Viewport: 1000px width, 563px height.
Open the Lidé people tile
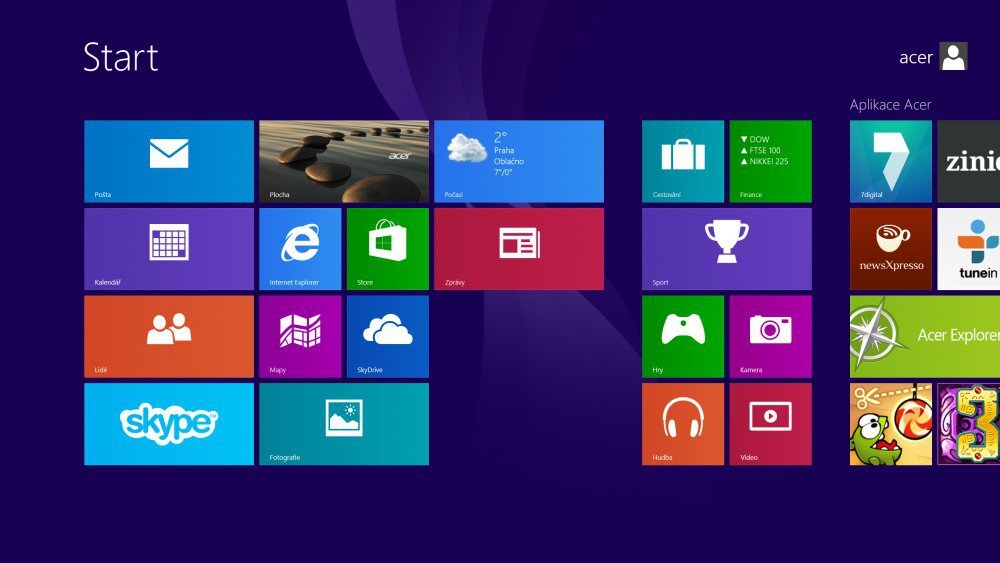168,335
